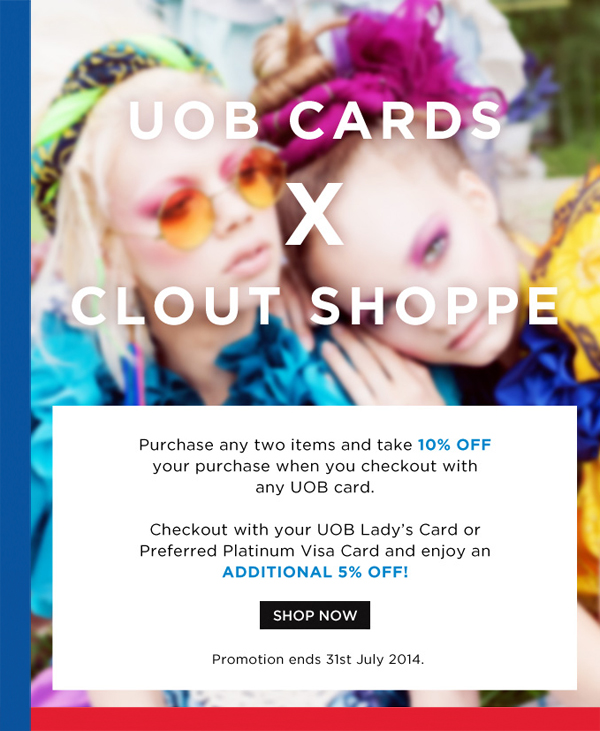The image size is (600, 731).
Task: Click the SHOP NOW button
Action: pyautogui.click(x=315, y=615)
